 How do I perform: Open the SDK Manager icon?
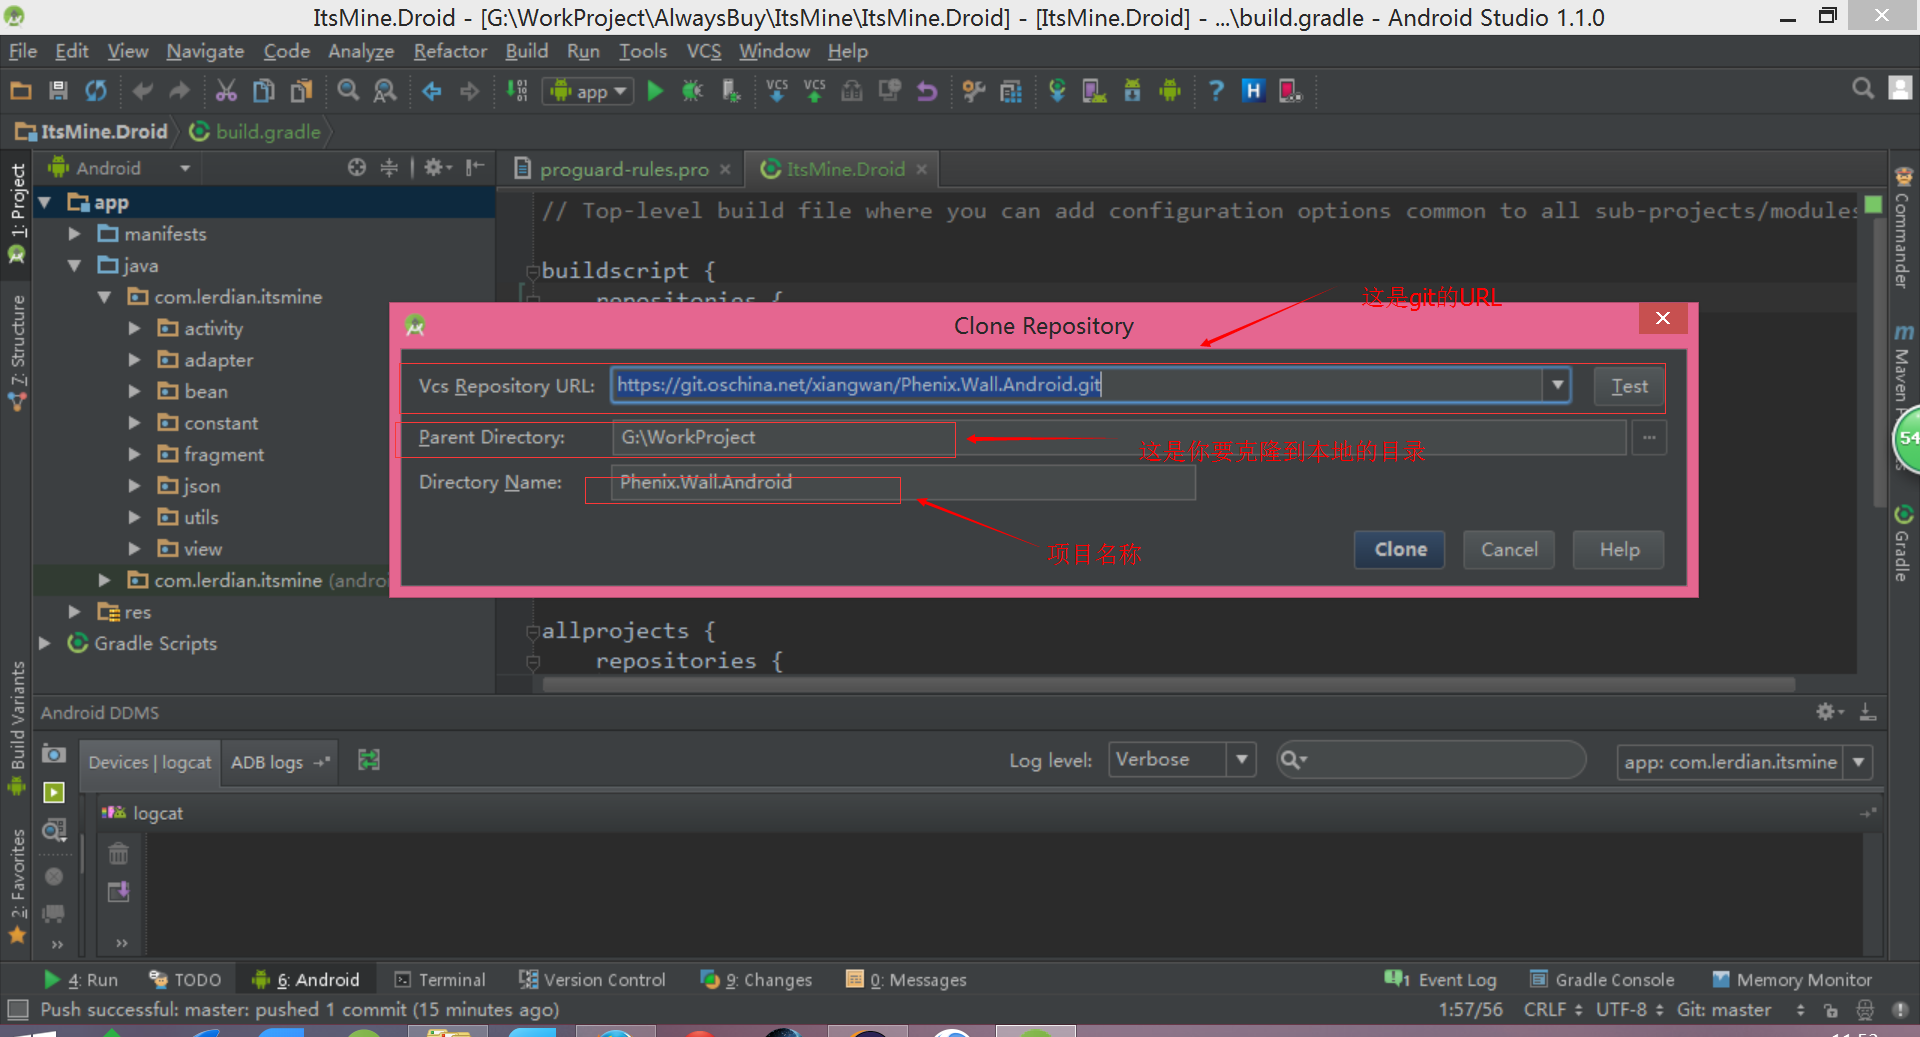[1132, 91]
